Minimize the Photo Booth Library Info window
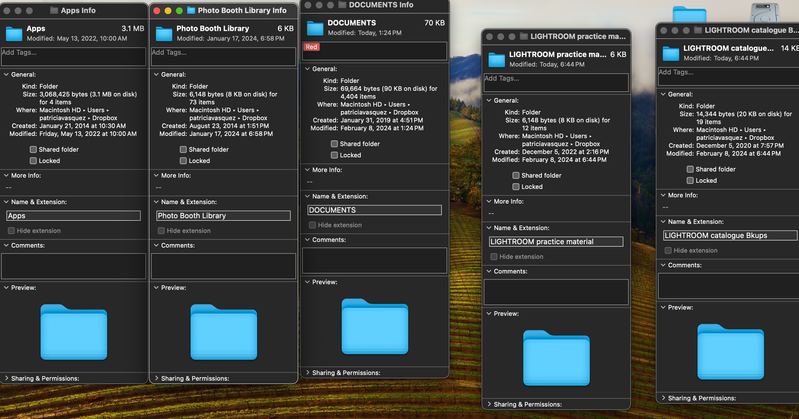Viewport: 799px width, 419px height. pyautogui.click(x=168, y=10)
